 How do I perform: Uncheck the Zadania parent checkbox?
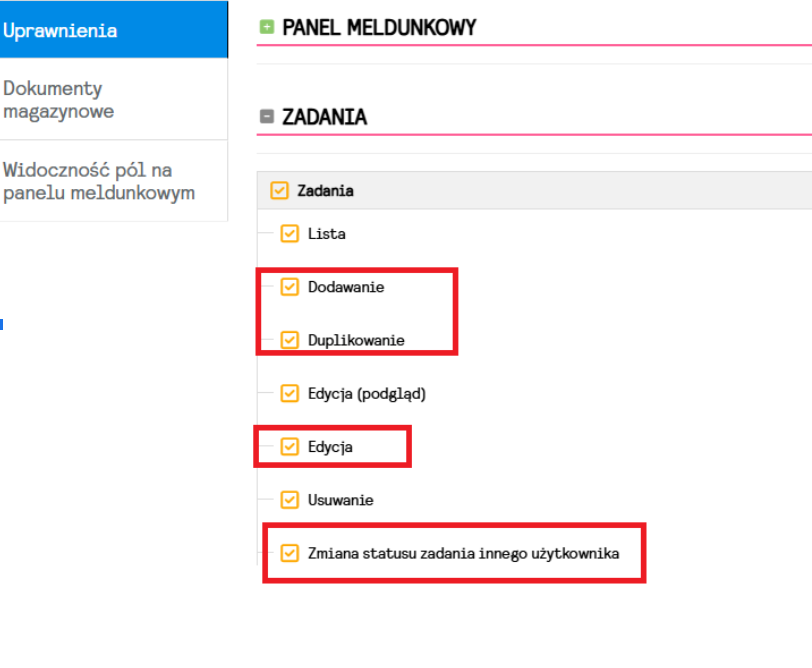(280, 190)
